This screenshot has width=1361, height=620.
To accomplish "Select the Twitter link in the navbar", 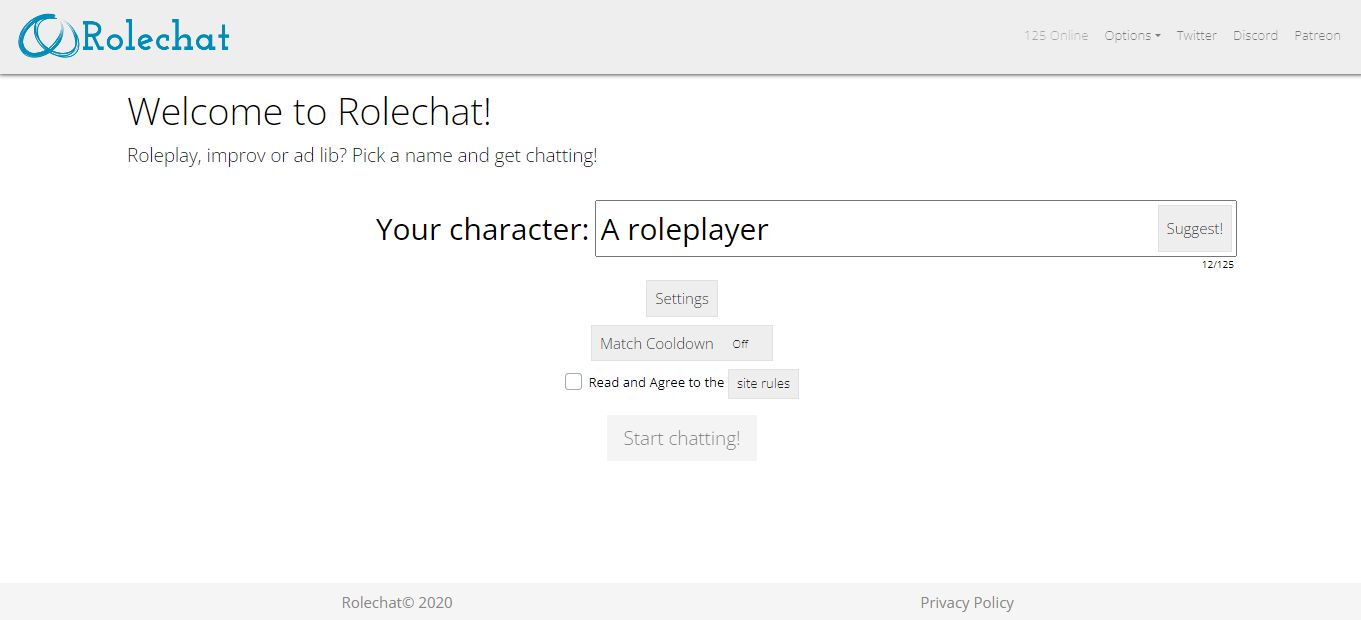I will pos(1196,35).
